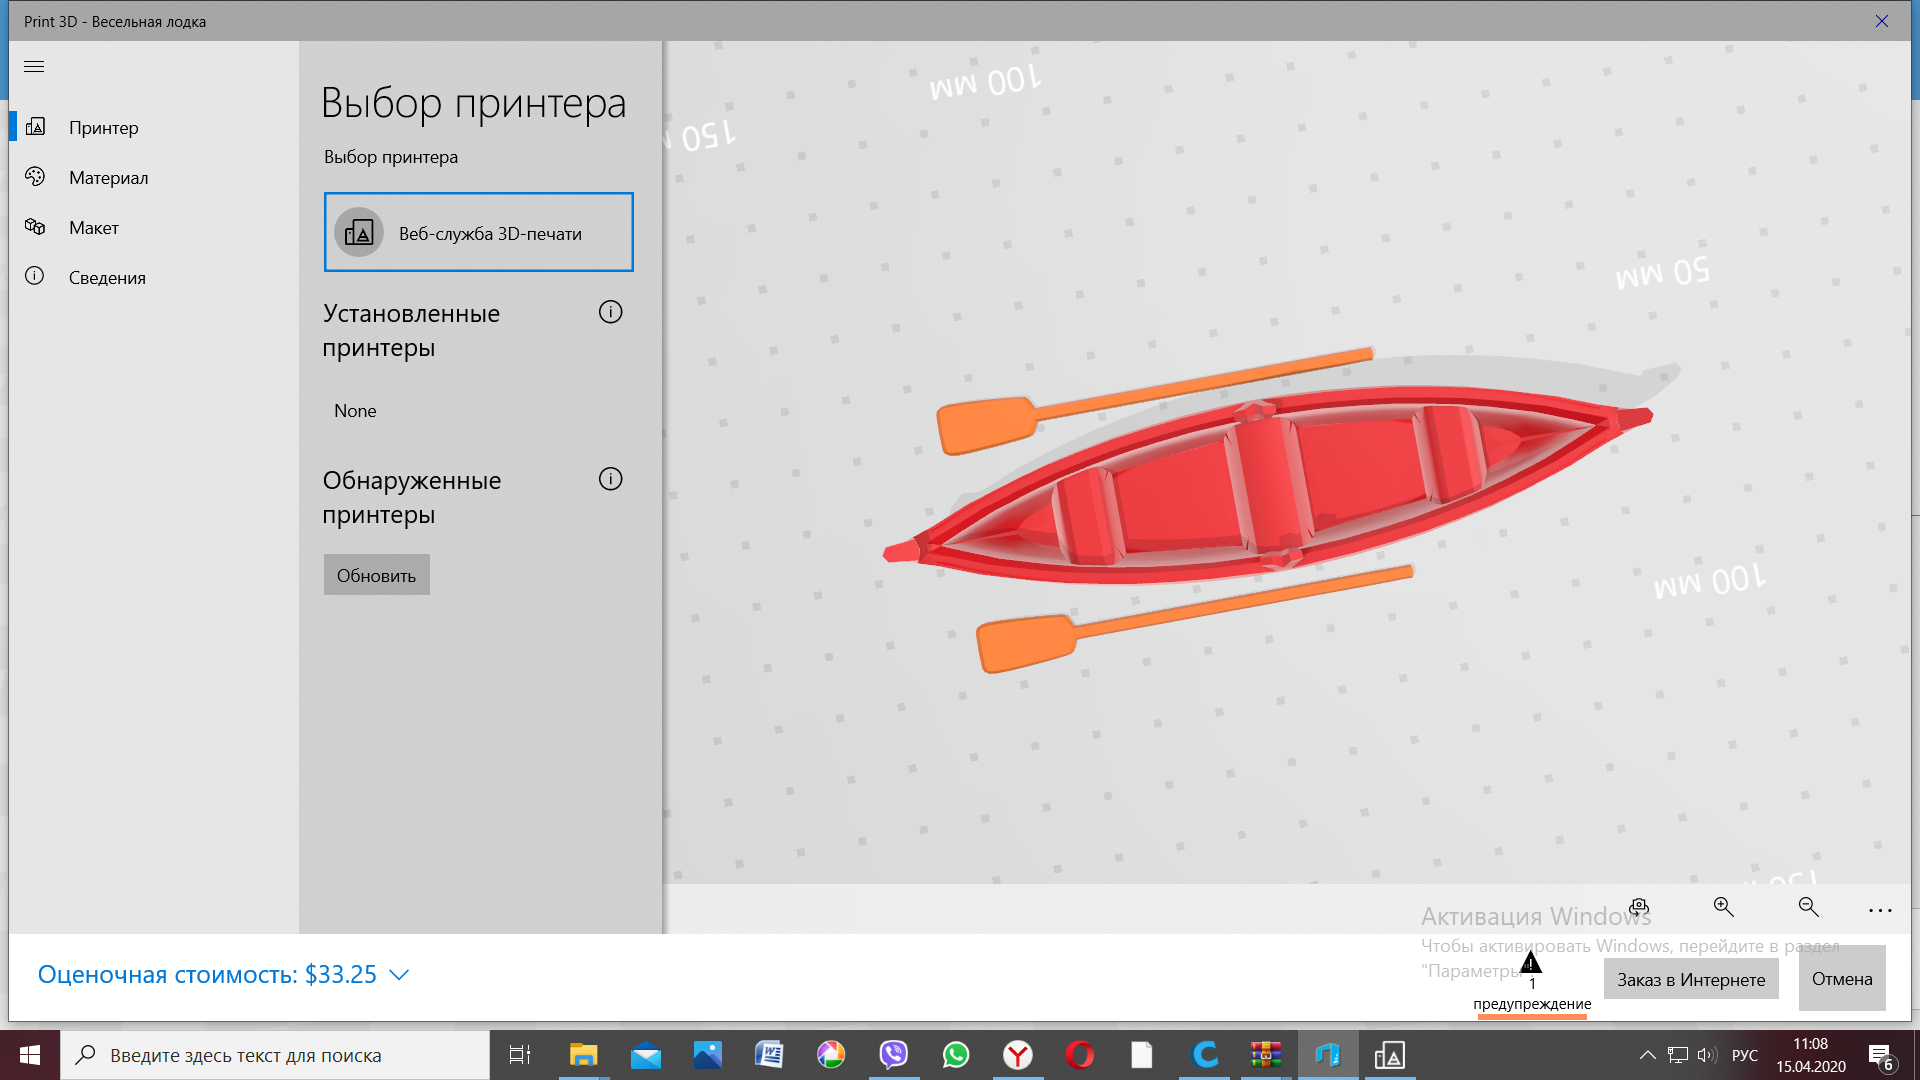This screenshot has width=1920, height=1080.
Task: Zoom in on the 3D preview
Action: coord(1723,907)
